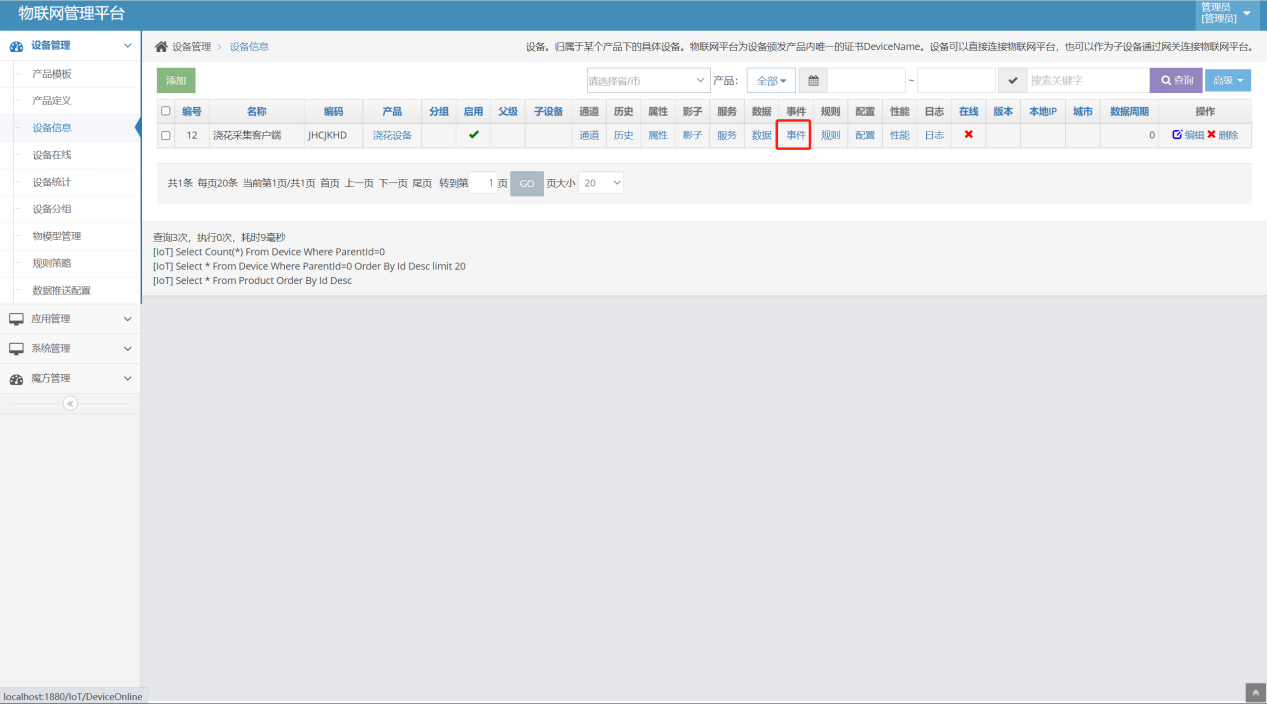Image resolution: width=1267 pixels, height=704 pixels.
Task: Open the 设备在线 sidebar item
Action: [x=52, y=155]
